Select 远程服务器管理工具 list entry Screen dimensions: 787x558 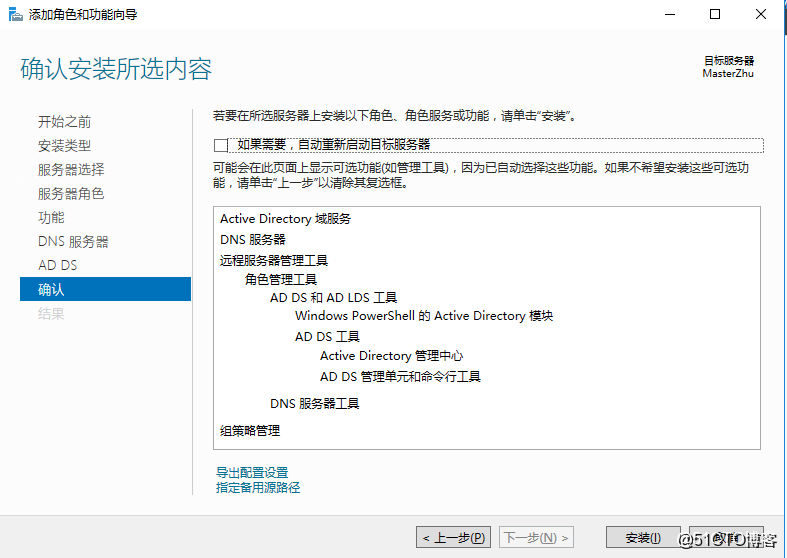click(x=274, y=260)
